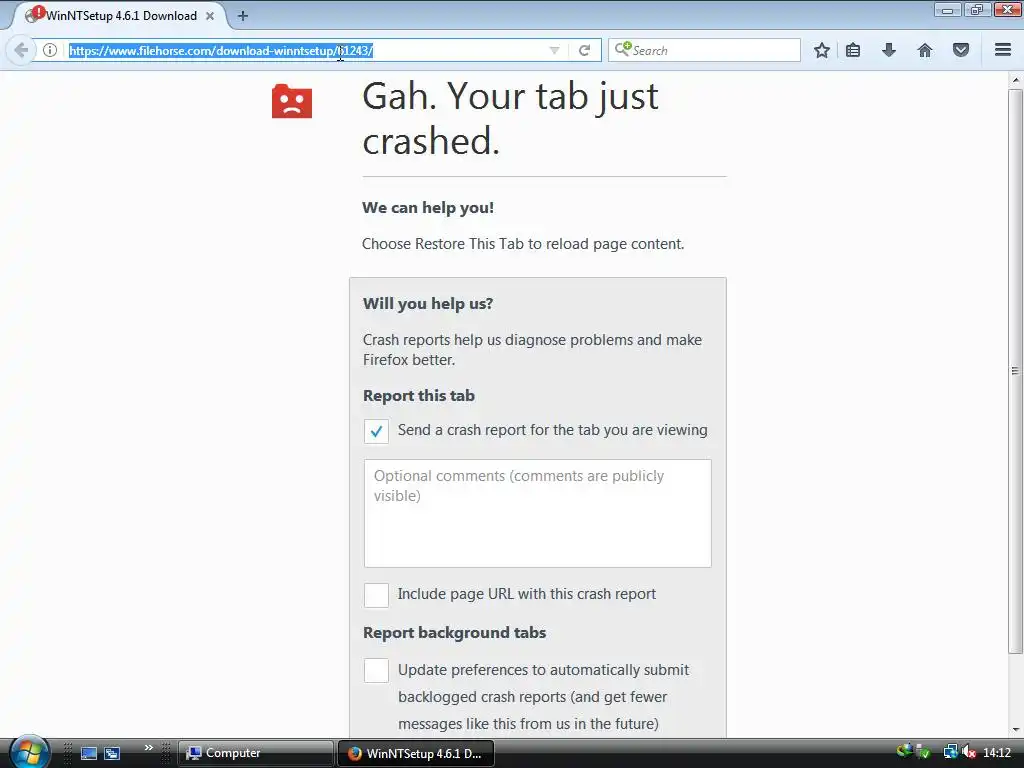Minimize the Firefox window

click(947, 10)
